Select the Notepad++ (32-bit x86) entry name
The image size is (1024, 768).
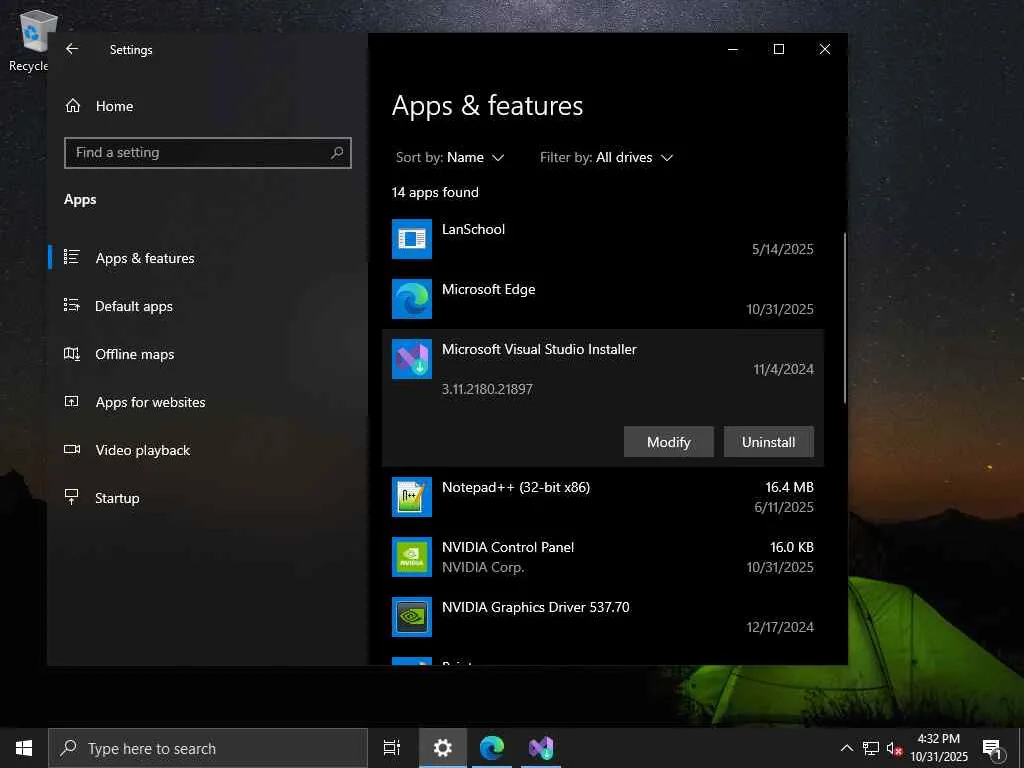pos(516,487)
